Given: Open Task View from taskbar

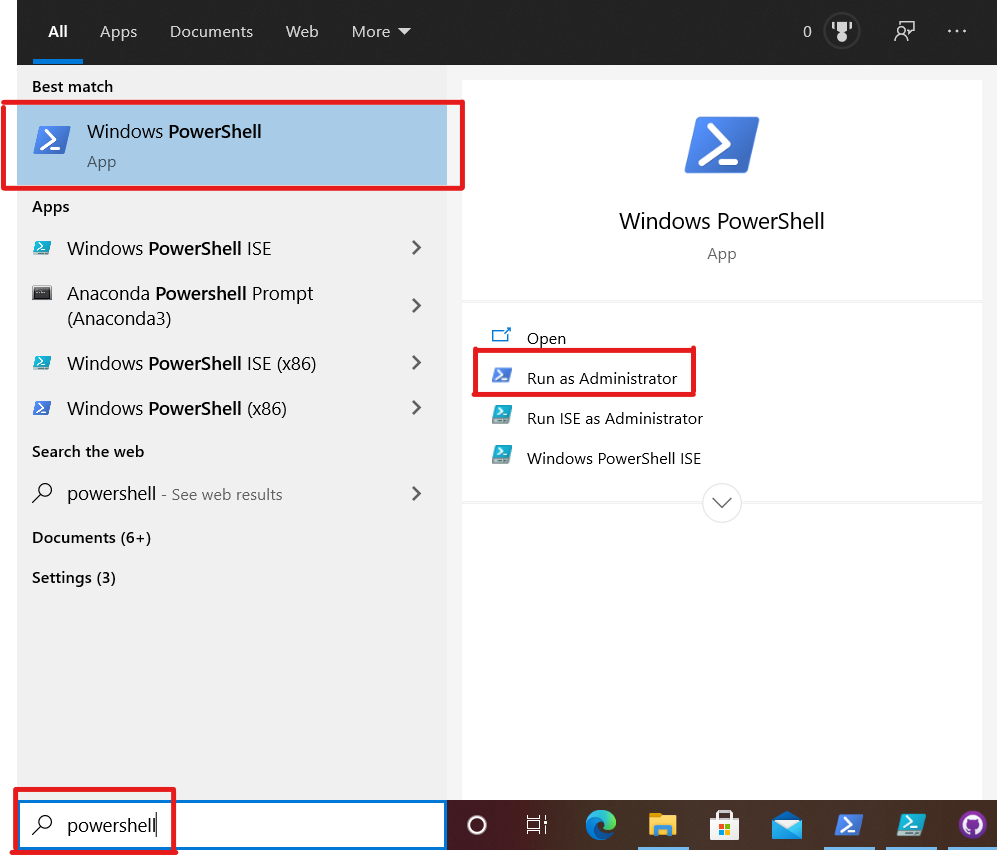Looking at the screenshot, I should pyautogui.click(x=537, y=825).
